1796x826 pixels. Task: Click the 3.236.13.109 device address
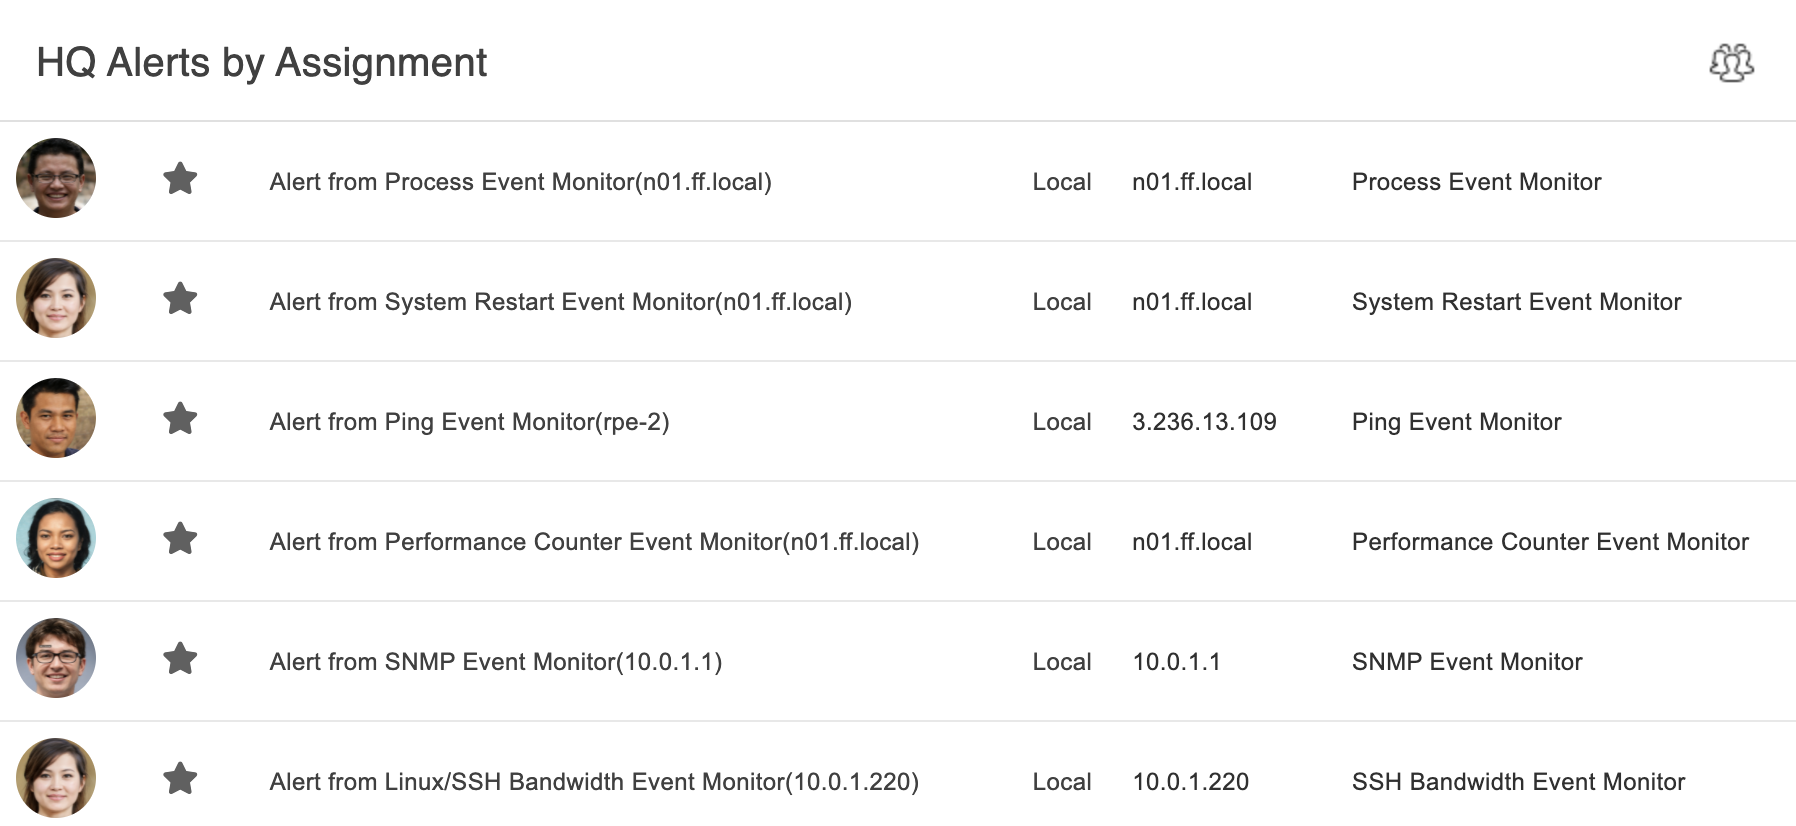tap(1204, 422)
